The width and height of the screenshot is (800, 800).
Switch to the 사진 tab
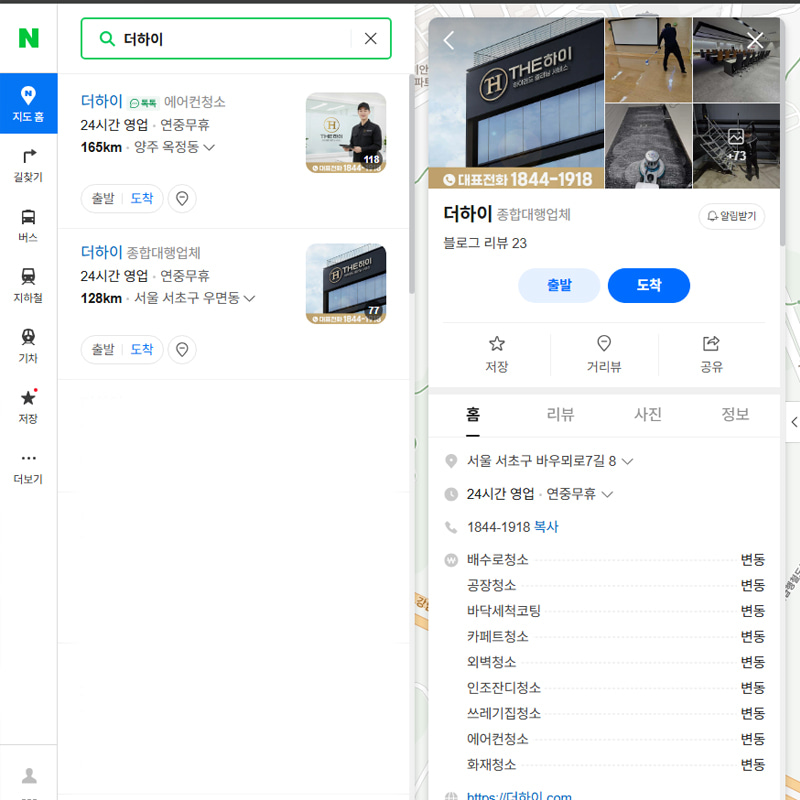tap(648, 415)
